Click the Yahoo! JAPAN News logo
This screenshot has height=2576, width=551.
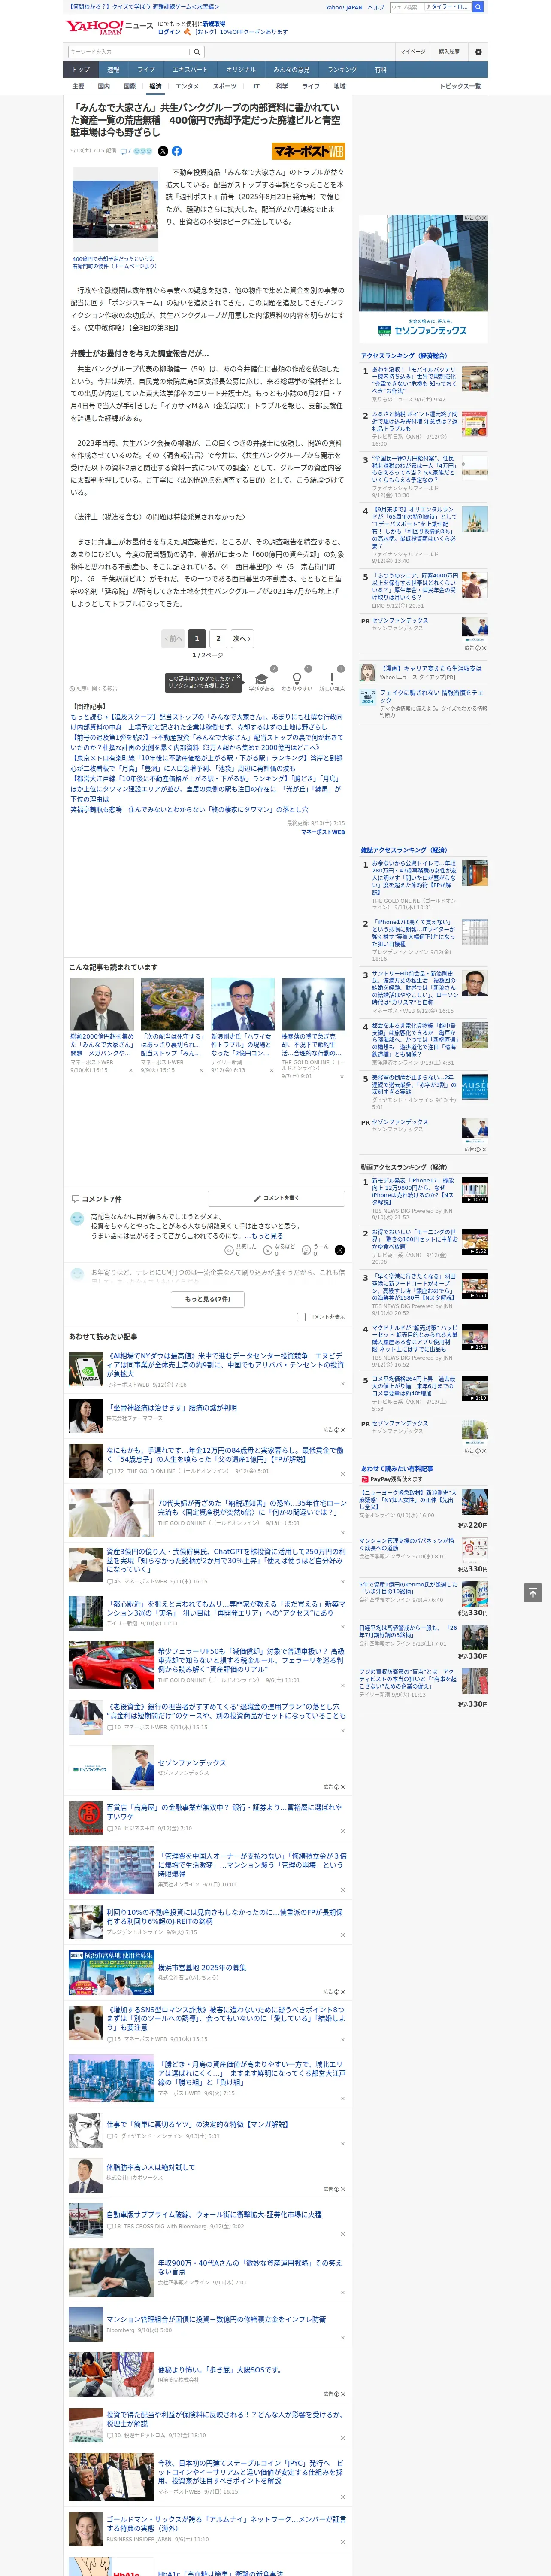coord(109,27)
